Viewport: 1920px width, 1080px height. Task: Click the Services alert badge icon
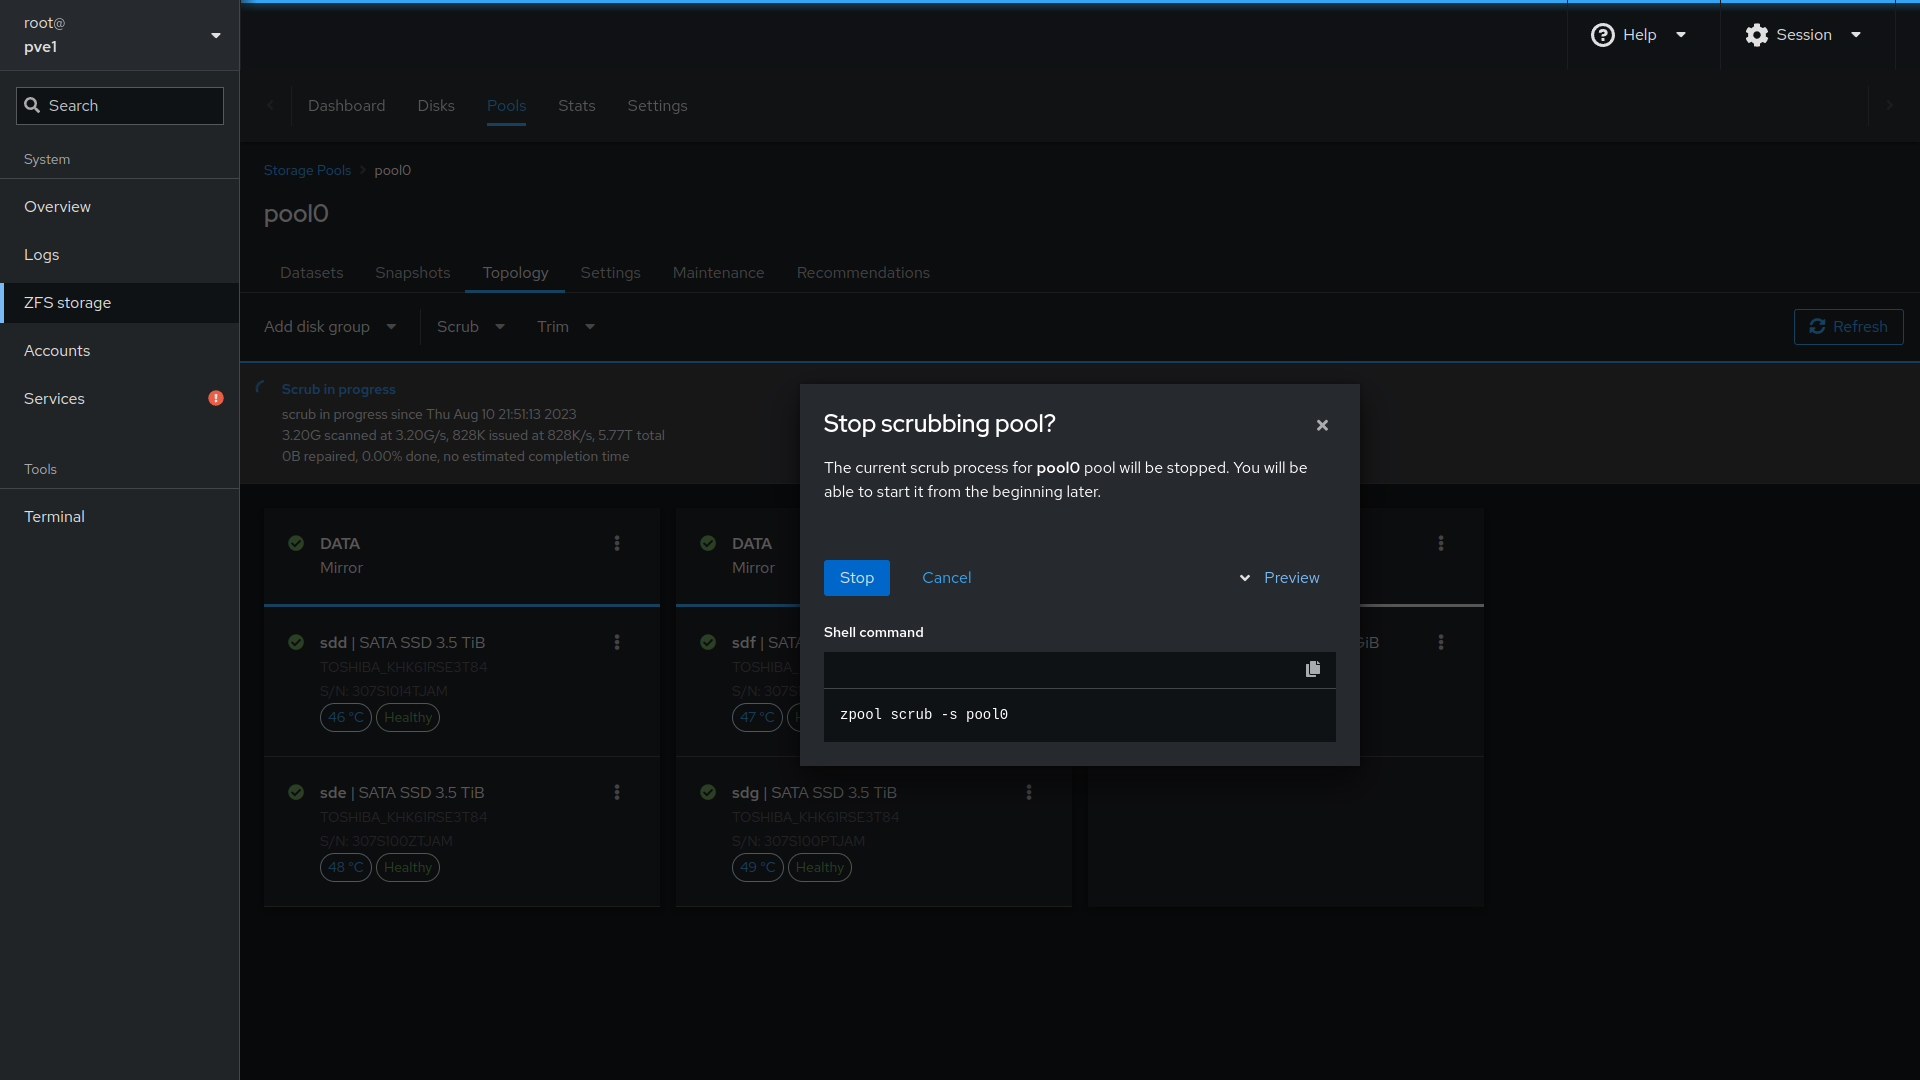tap(216, 399)
